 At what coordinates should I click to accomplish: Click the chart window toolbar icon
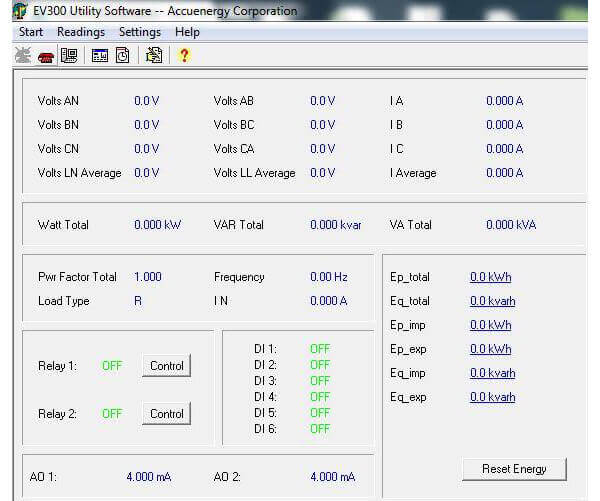tap(100, 56)
